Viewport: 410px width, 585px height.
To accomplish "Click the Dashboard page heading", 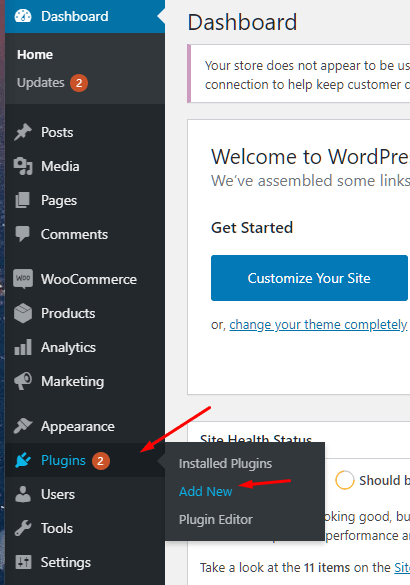I will click(242, 22).
